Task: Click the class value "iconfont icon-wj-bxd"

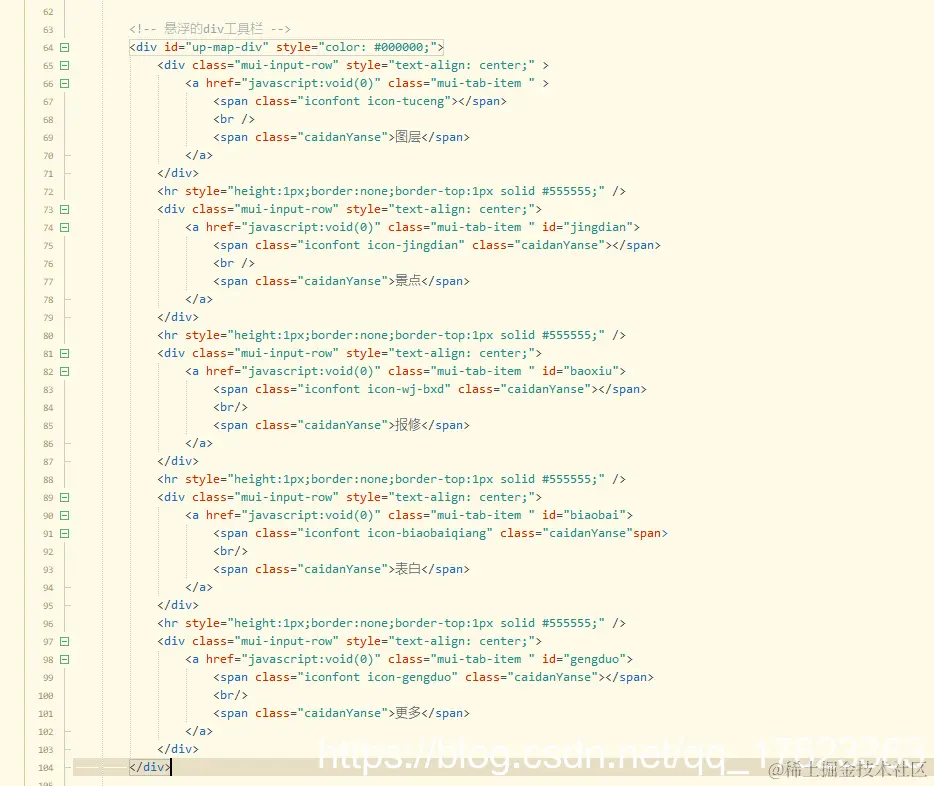Action: click(374, 389)
